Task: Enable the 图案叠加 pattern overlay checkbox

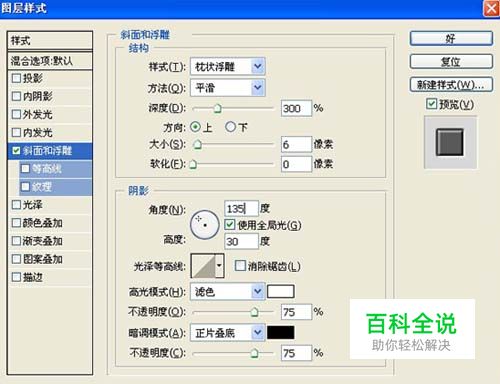Action: (16, 259)
